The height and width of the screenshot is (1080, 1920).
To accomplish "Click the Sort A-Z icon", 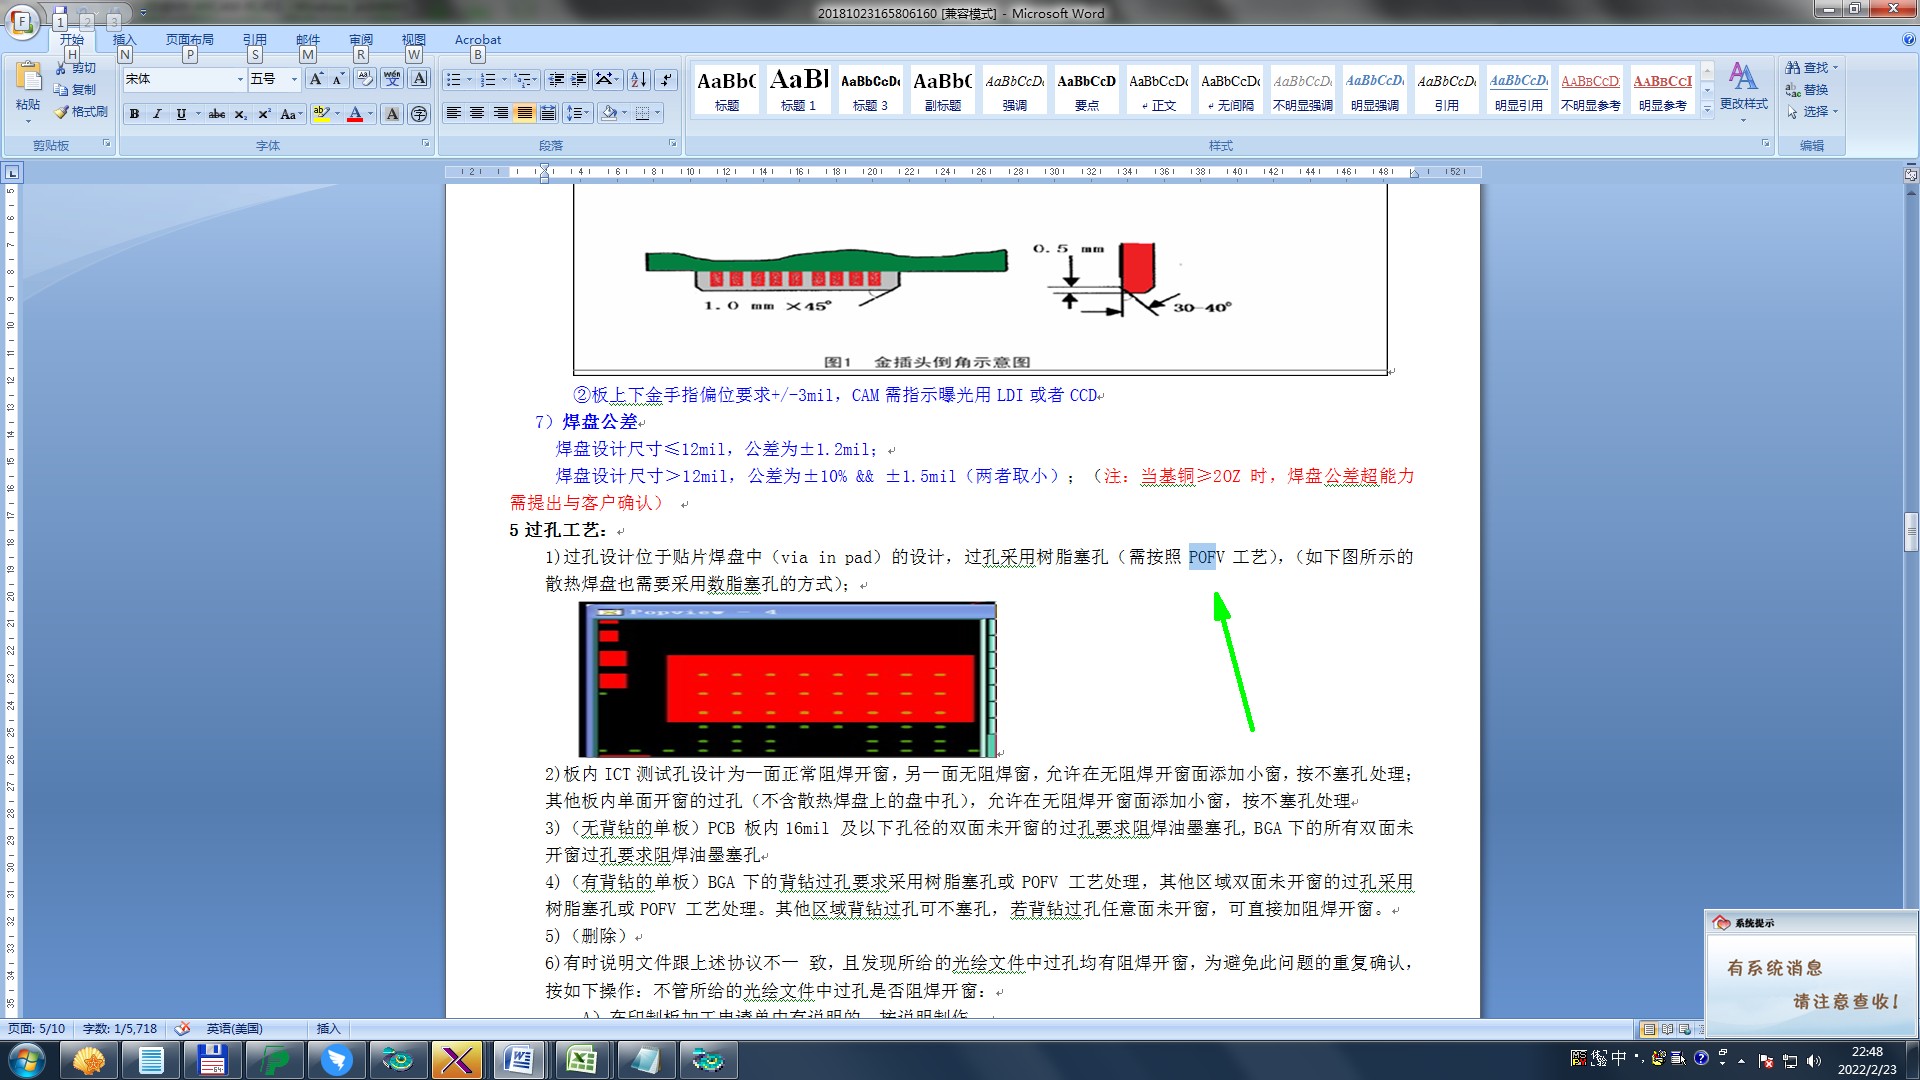I will pyautogui.click(x=638, y=79).
